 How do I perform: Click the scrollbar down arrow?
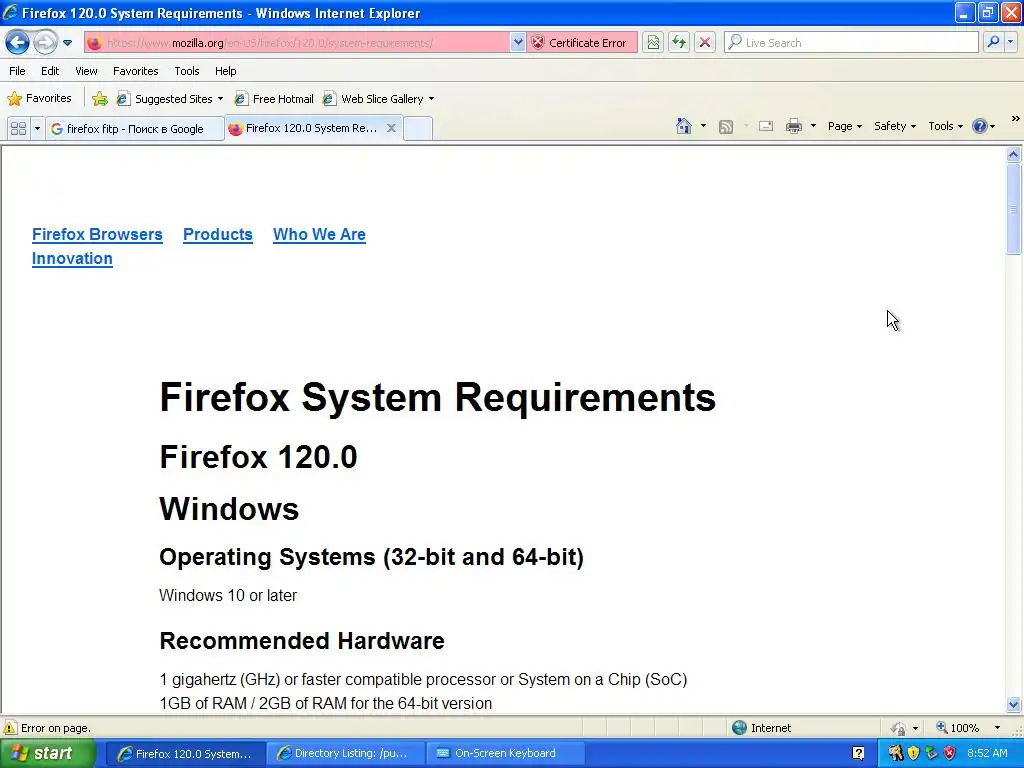pos(1014,705)
